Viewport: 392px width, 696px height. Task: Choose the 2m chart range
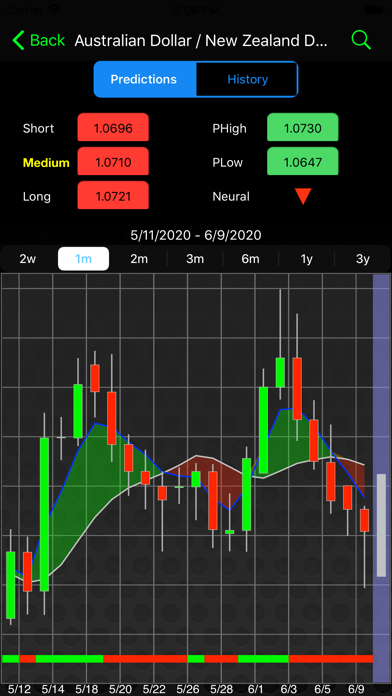139,259
